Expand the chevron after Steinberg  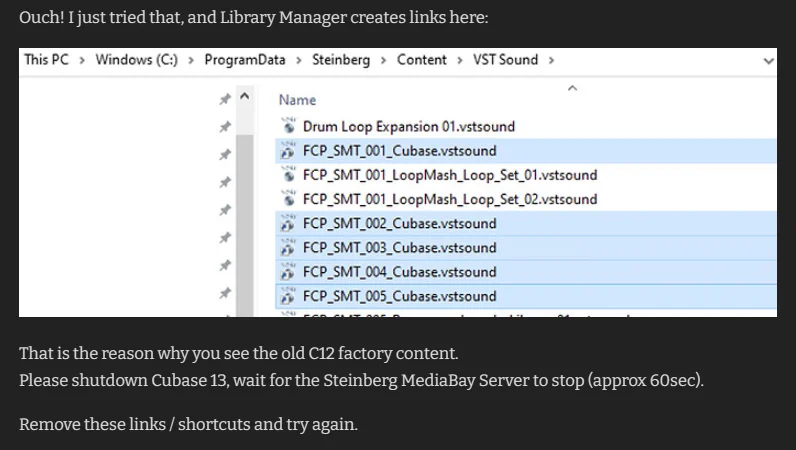(x=383, y=60)
